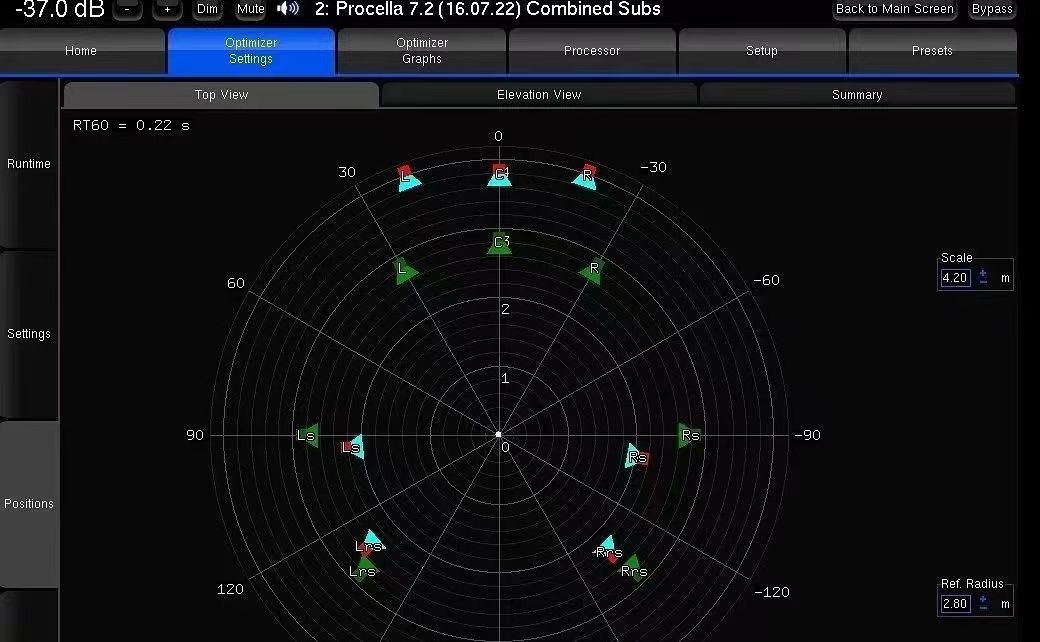Select the green C speaker marker

[499, 243]
